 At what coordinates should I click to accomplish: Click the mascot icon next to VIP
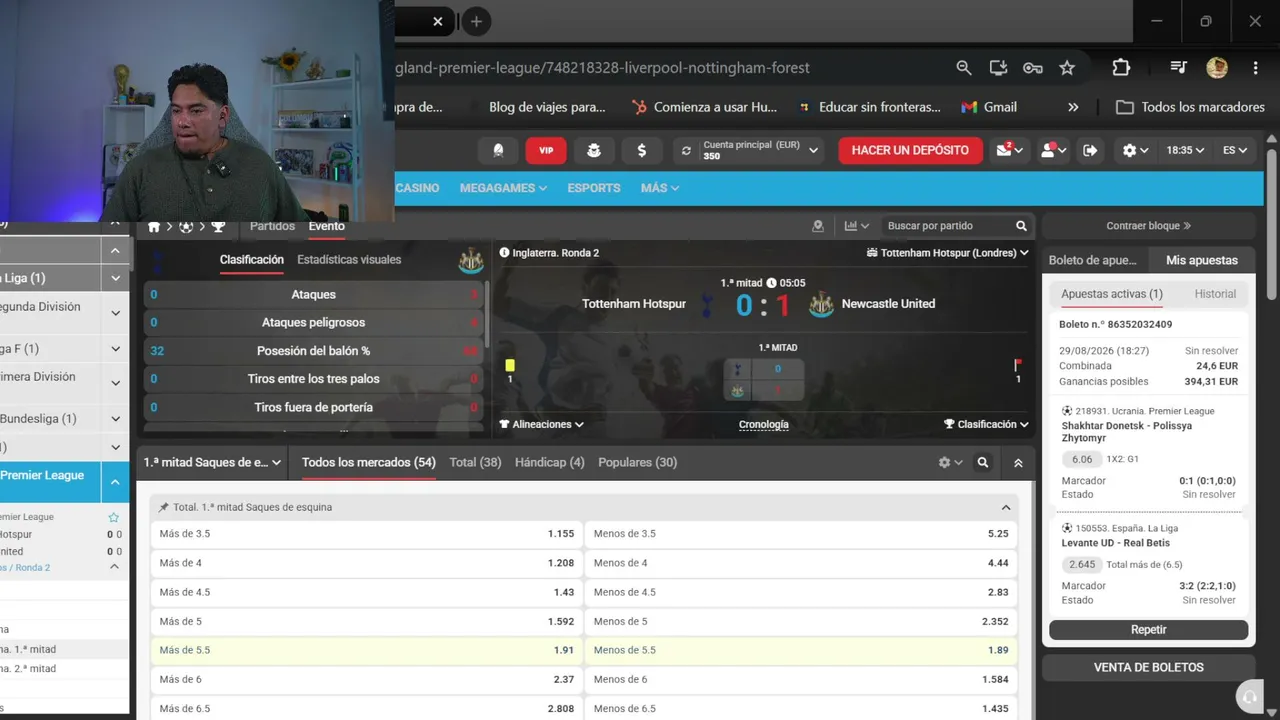594,150
